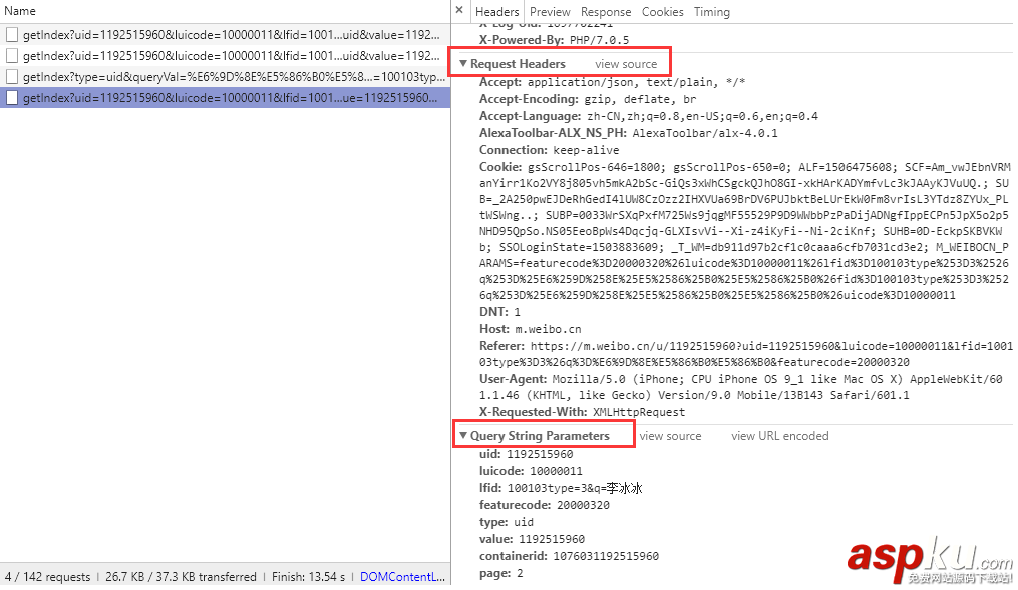The width and height of the screenshot is (1018, 590).
Task: Select the X-Powered-By: PHP/7.0.5 header line
Action: 554,40
